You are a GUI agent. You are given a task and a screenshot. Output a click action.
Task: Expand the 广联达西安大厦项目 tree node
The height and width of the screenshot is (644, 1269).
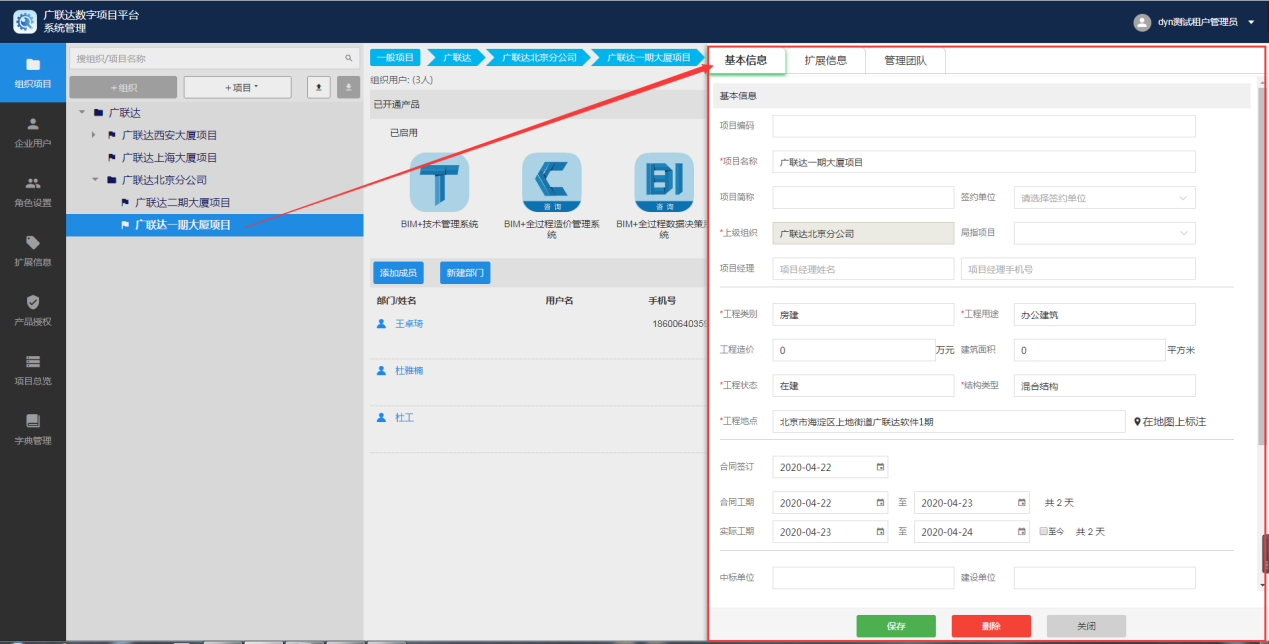click(94, 135)
